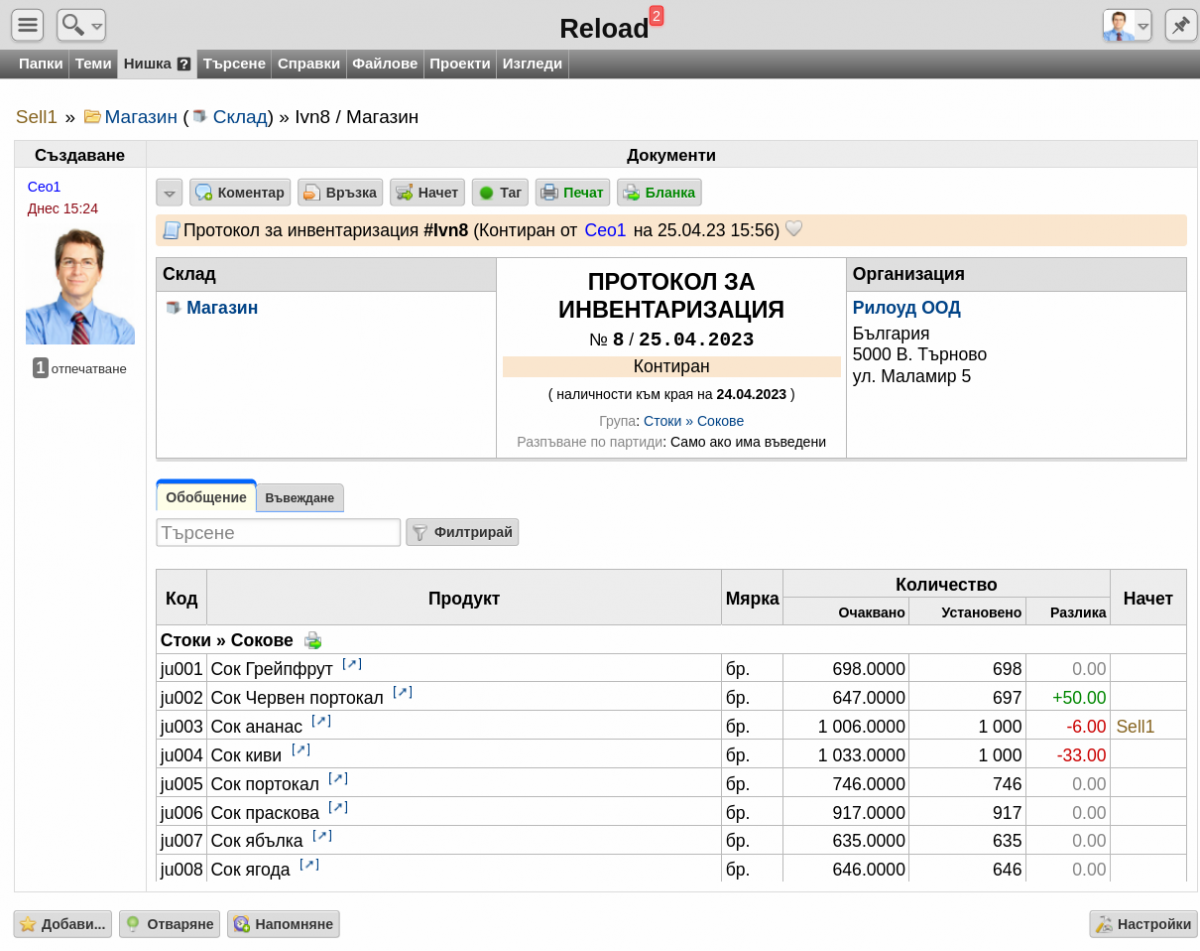Open Сок Грейпфрут external link icon
The height and width of the screenshot is (951, 1200).
coord(352,664)
